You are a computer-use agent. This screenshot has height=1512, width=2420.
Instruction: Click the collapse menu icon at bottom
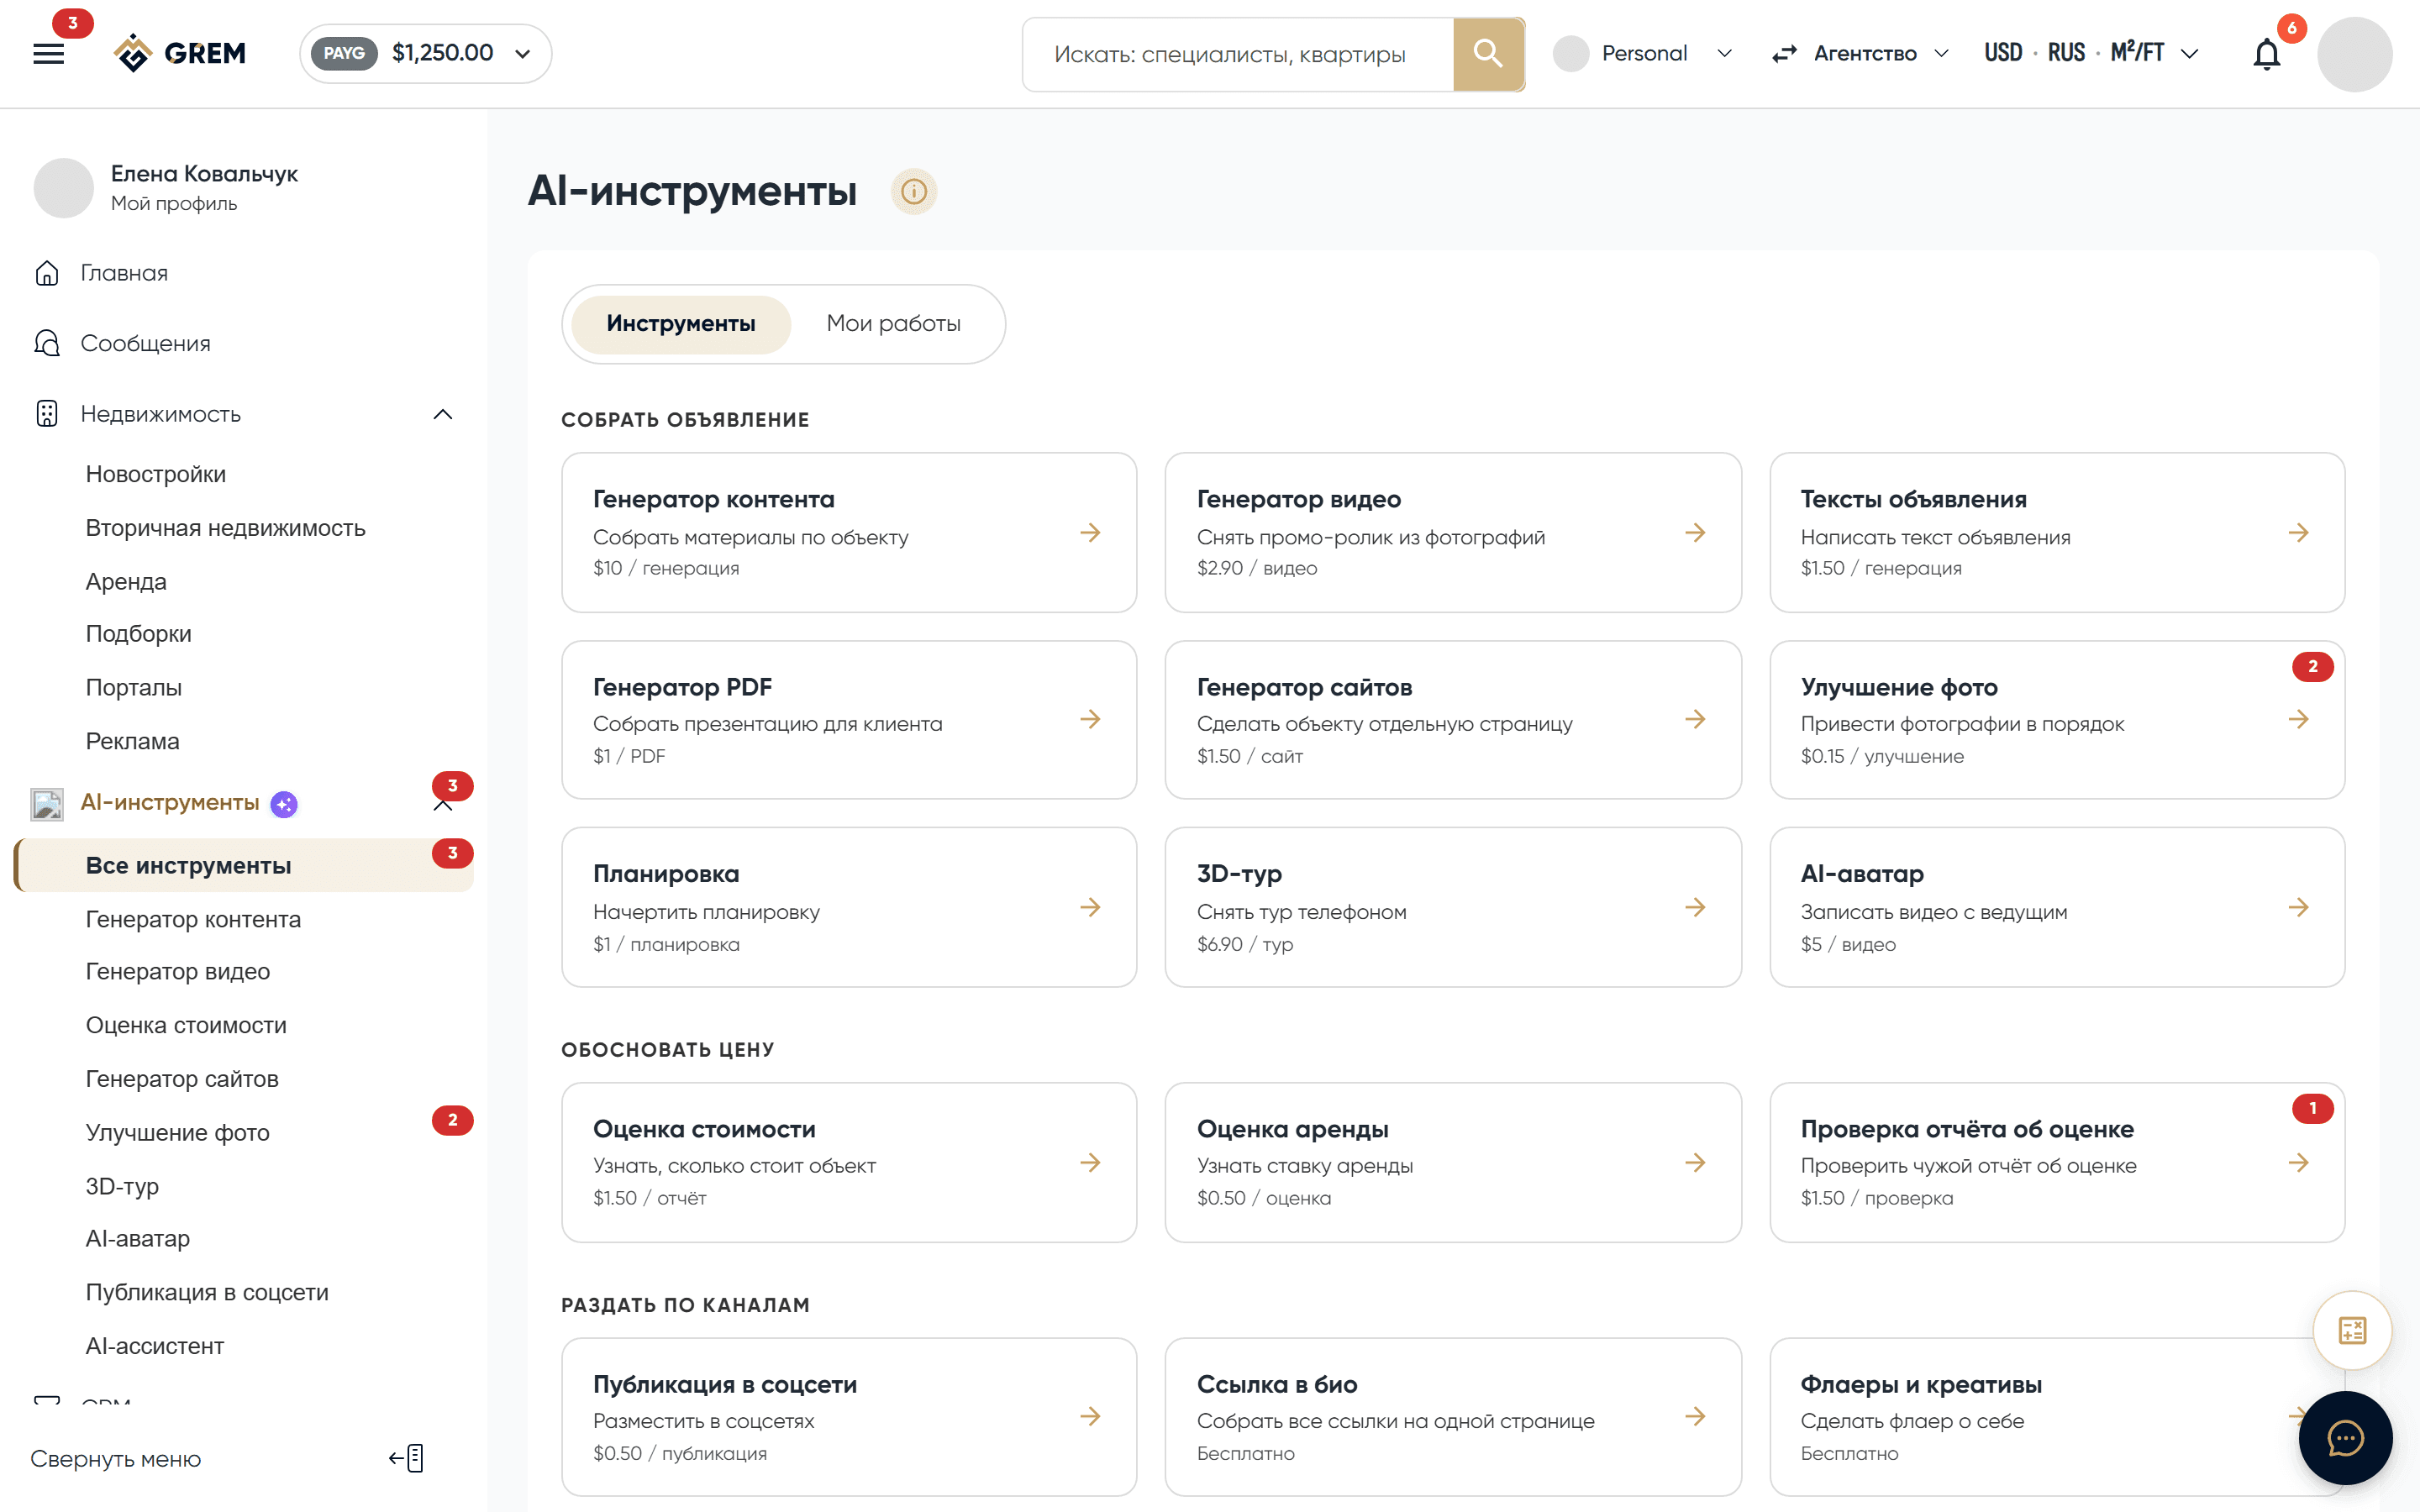point(407,1458)
